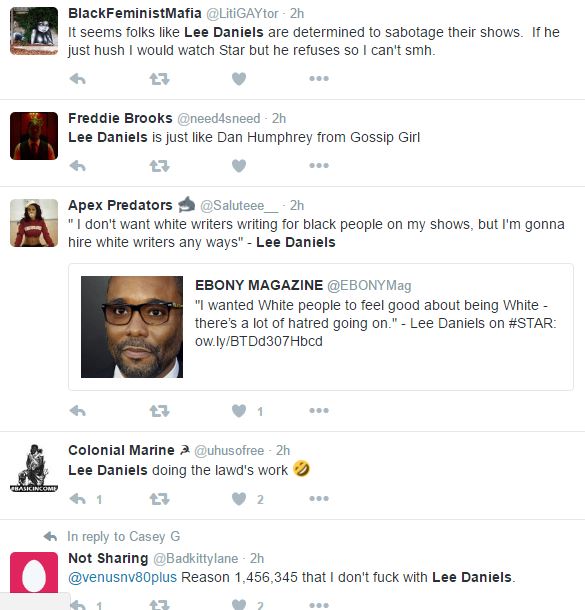The height and width of the screenshot is (610, 585).
Task: Open more options on Freddie Brooks' tweet
Action: tap(319, 166)
